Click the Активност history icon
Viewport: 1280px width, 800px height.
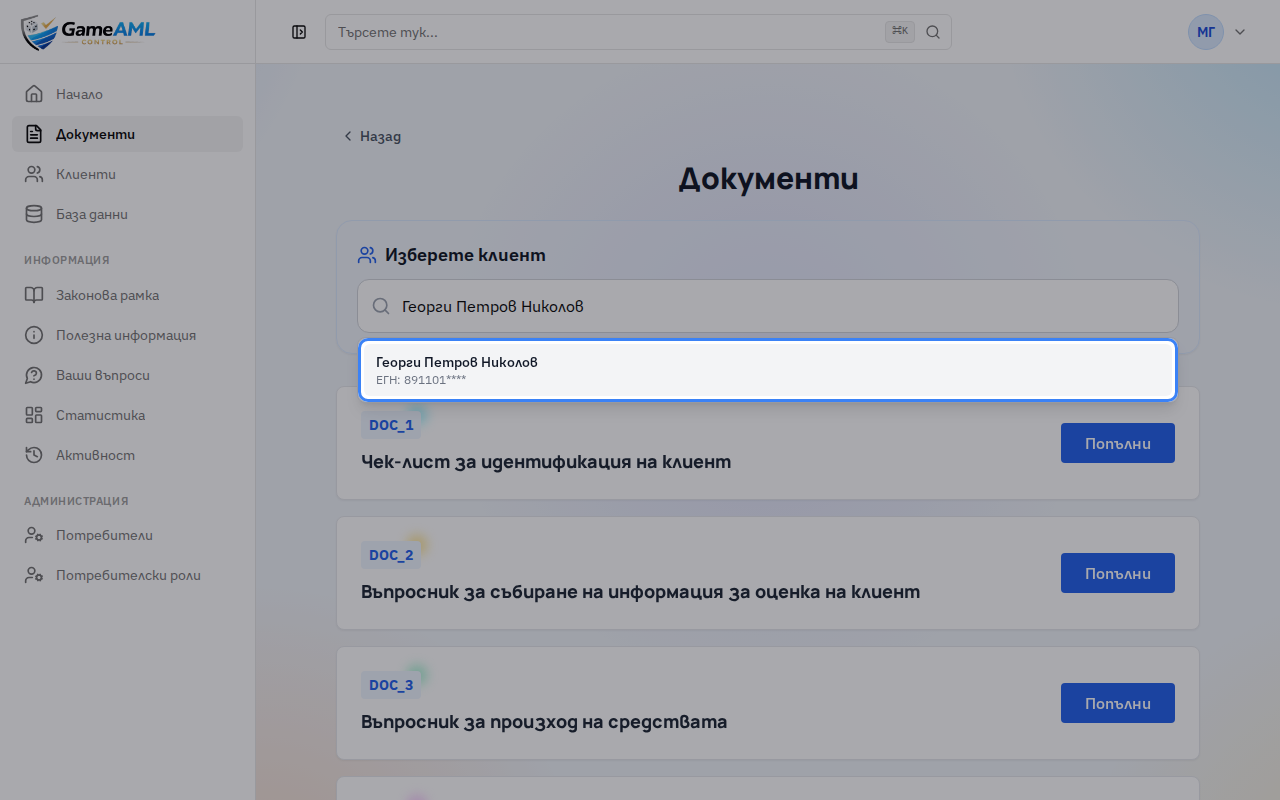click(34, 455)
